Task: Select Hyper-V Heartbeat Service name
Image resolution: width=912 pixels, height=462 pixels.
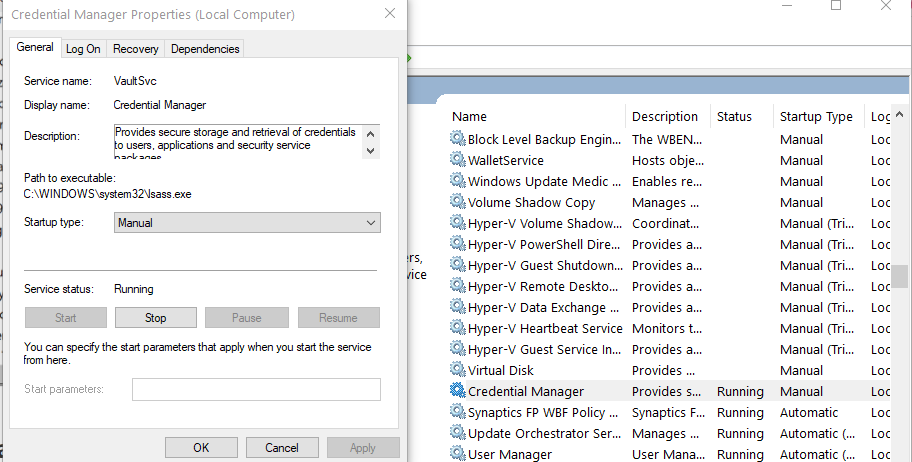Action: click(x=545, y=328)
